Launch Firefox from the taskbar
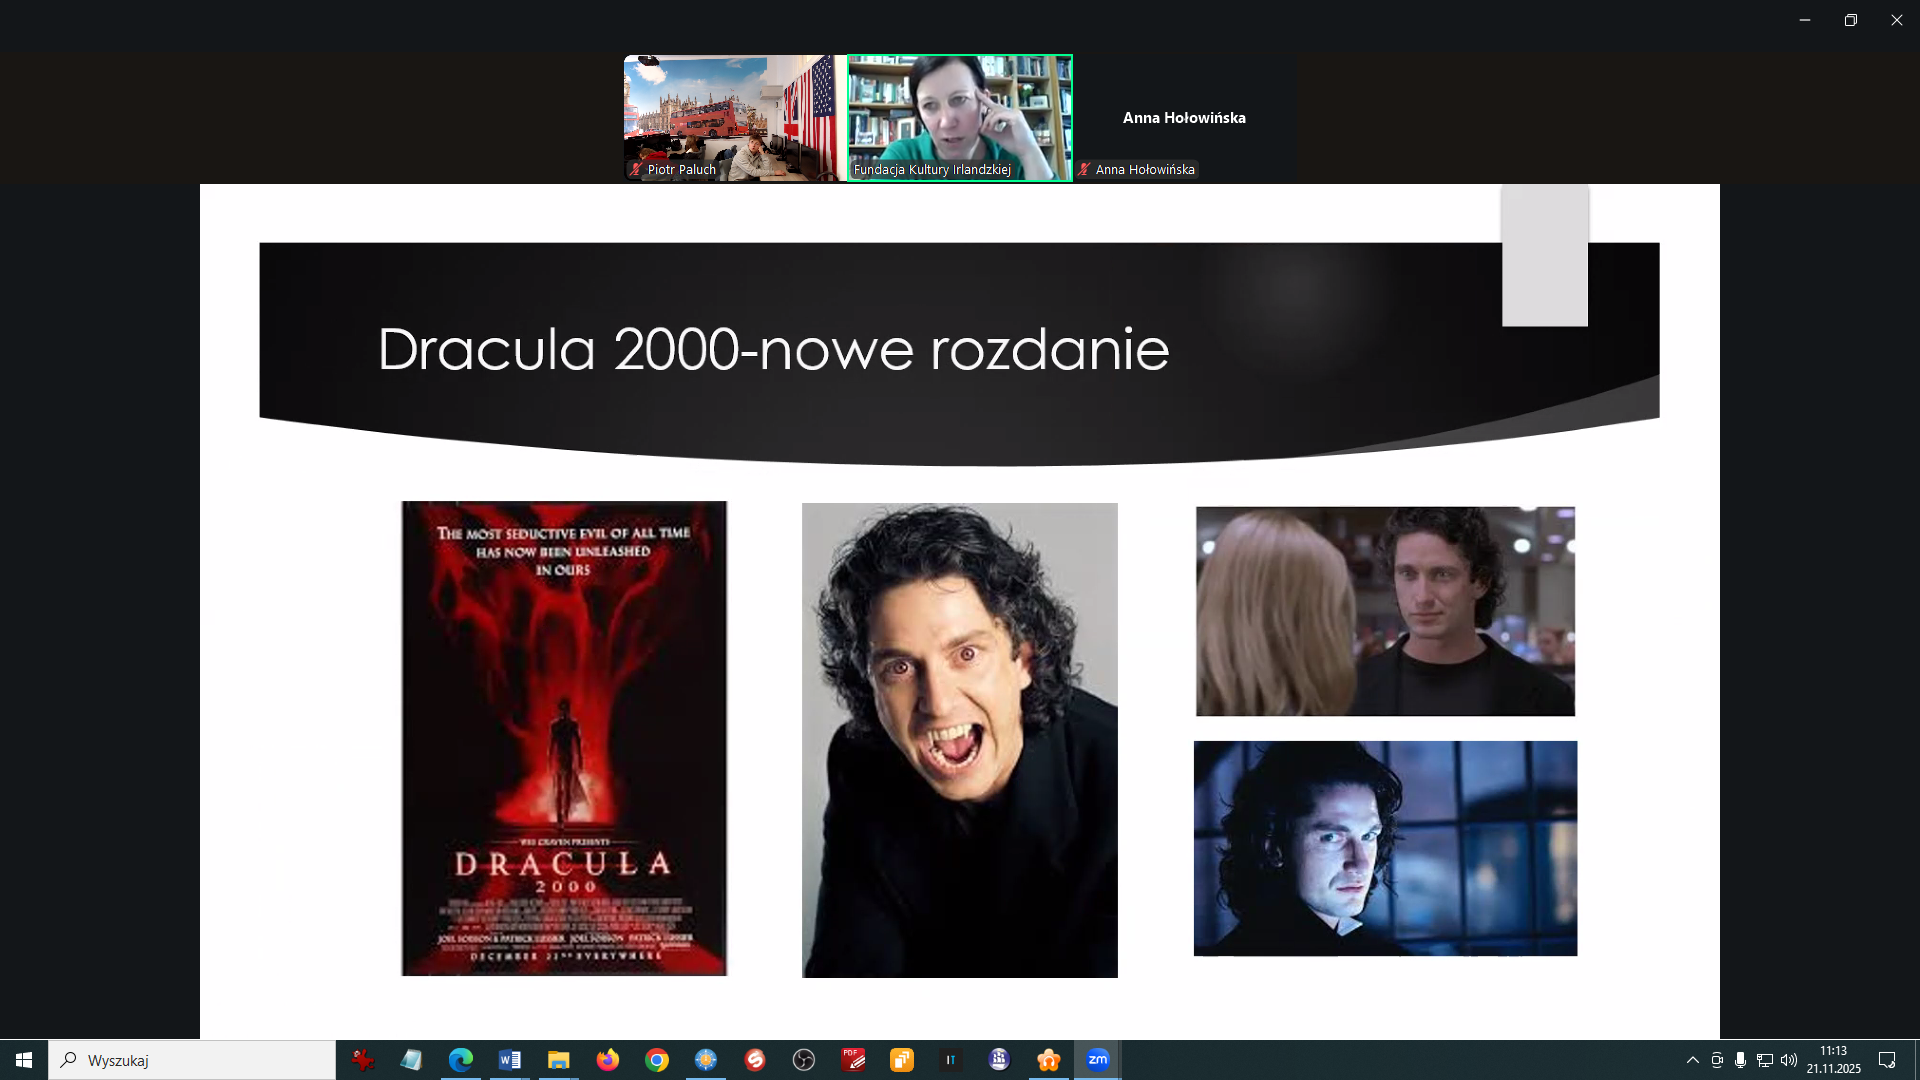Viewport: 1920px width, 1080px height. click(x=607, y=1060)
